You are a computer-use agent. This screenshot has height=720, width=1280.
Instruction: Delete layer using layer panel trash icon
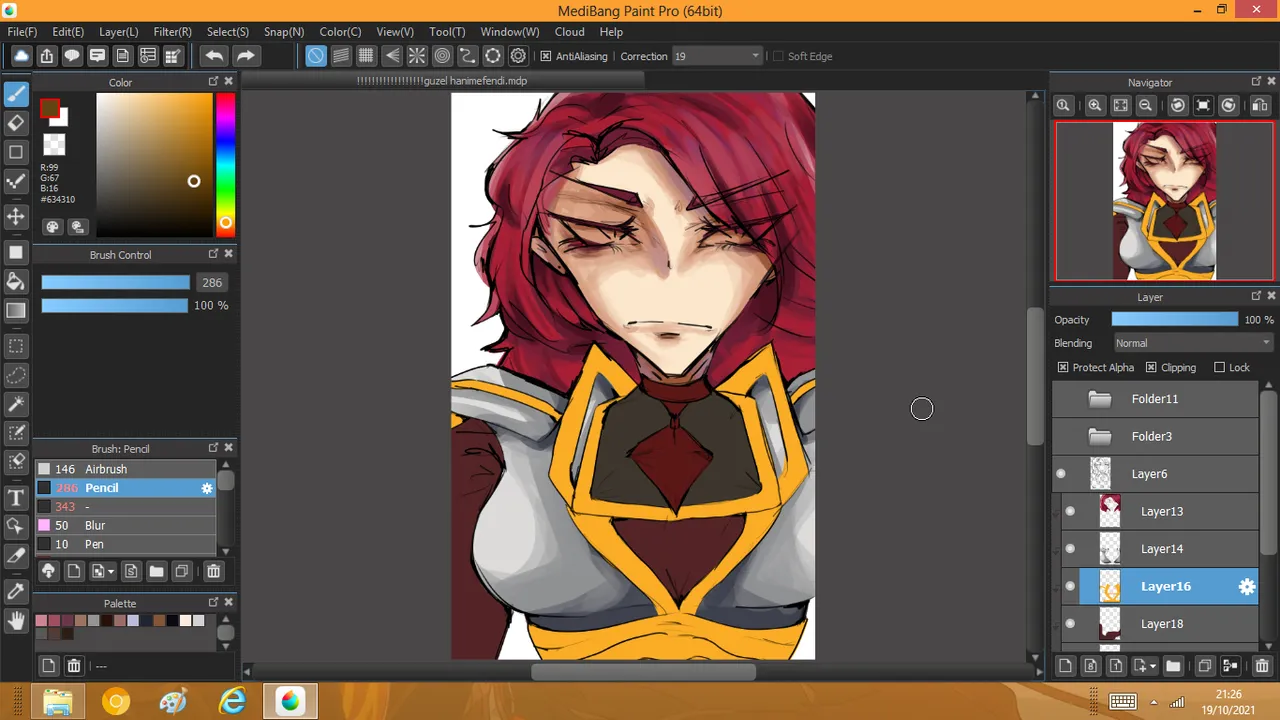[1262, 666]
